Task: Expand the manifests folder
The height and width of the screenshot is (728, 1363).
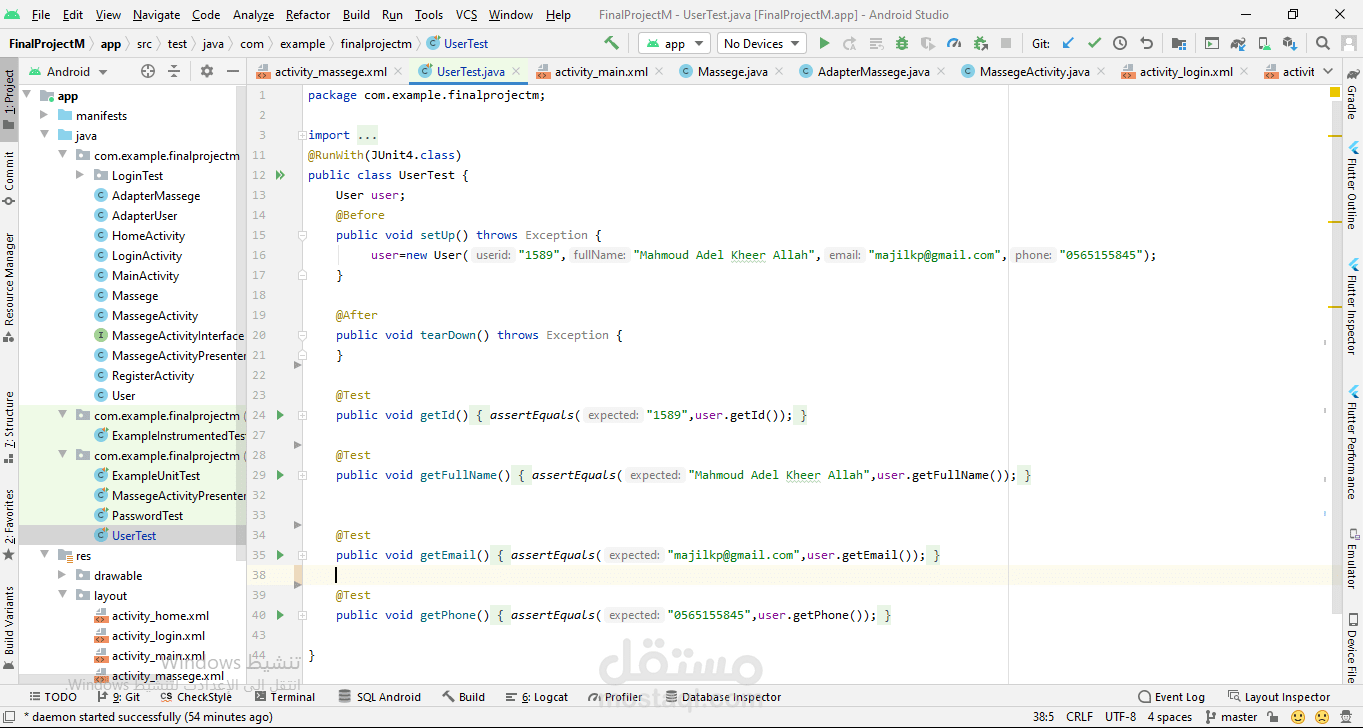Action: coord(45,116)
